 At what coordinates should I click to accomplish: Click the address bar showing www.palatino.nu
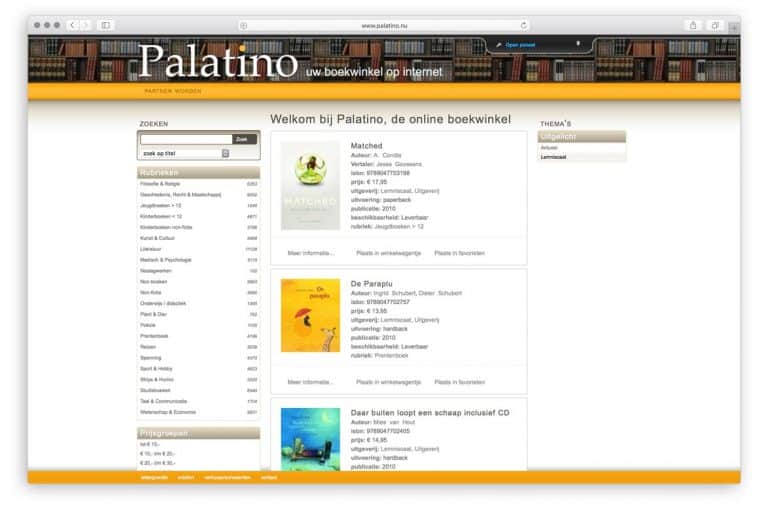(x=384, y=25)
